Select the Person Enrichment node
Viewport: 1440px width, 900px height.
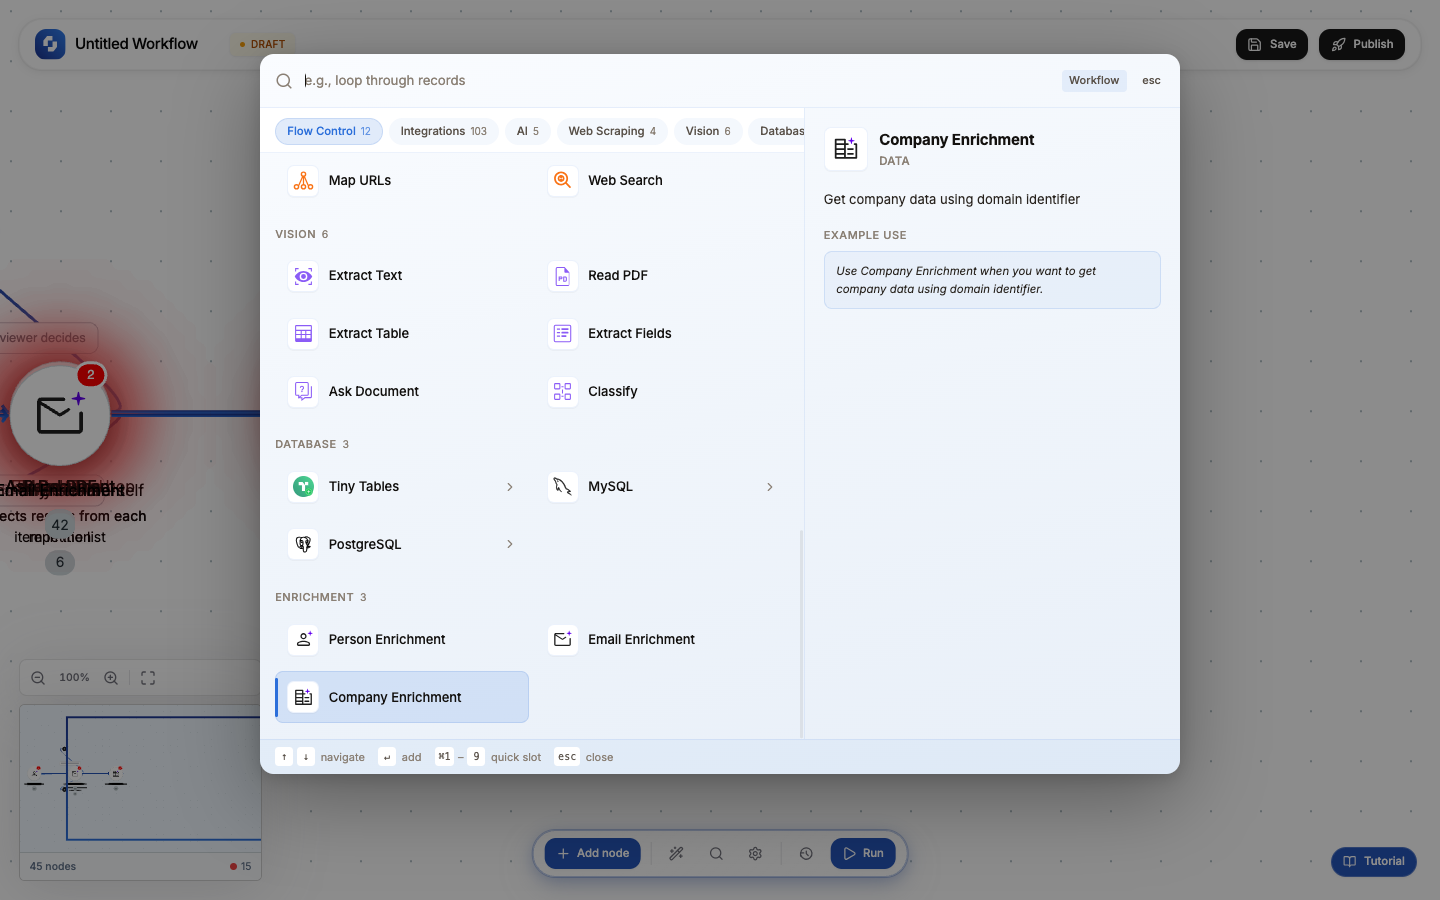402,640
